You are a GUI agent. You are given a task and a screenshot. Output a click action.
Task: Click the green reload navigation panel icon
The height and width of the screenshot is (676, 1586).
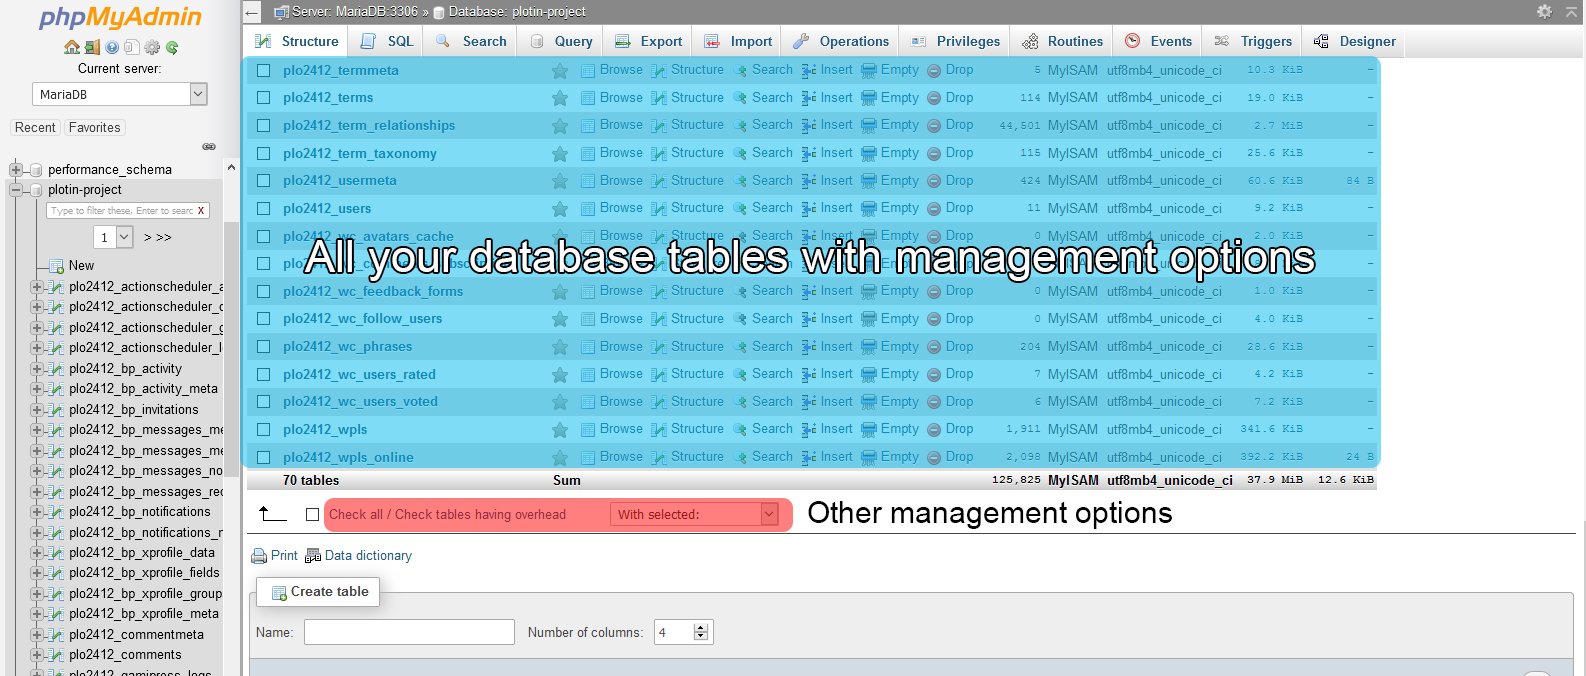[172, 47]
